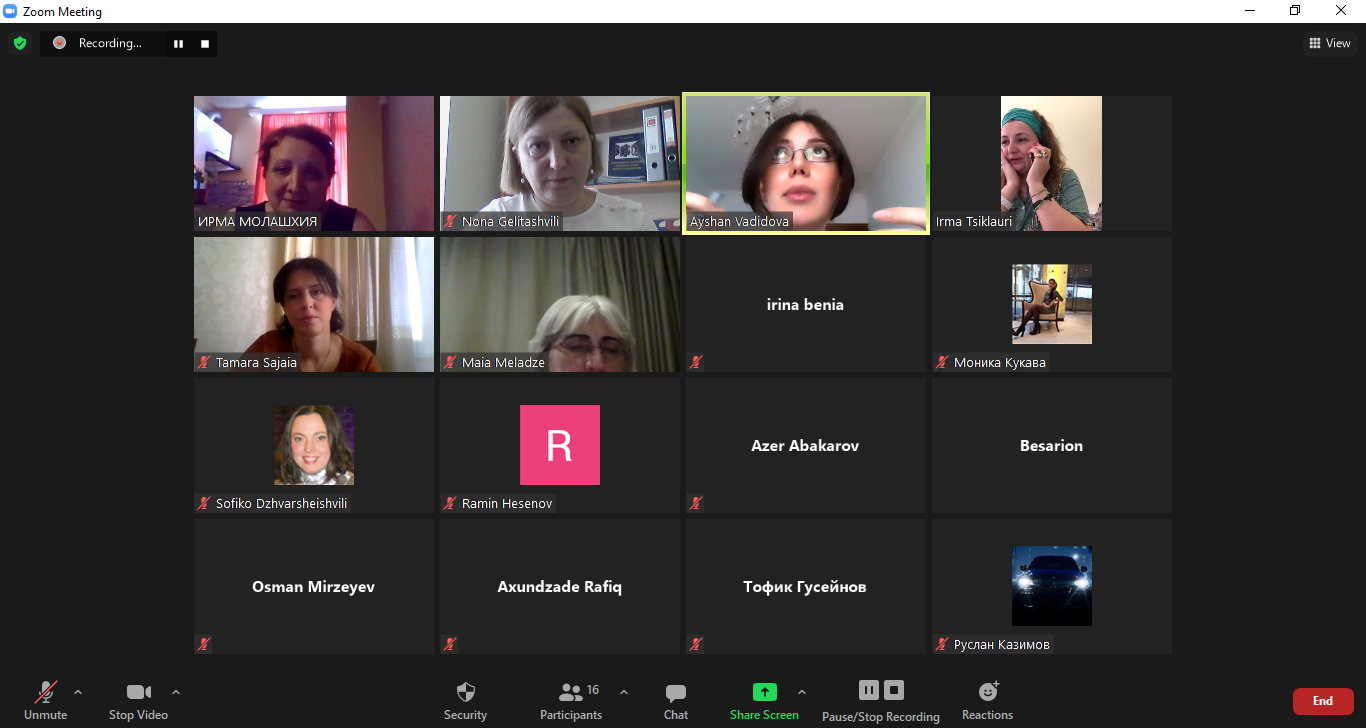
Task: Click Ramin Hesenov pink R avatar
Action: [560, 445]
